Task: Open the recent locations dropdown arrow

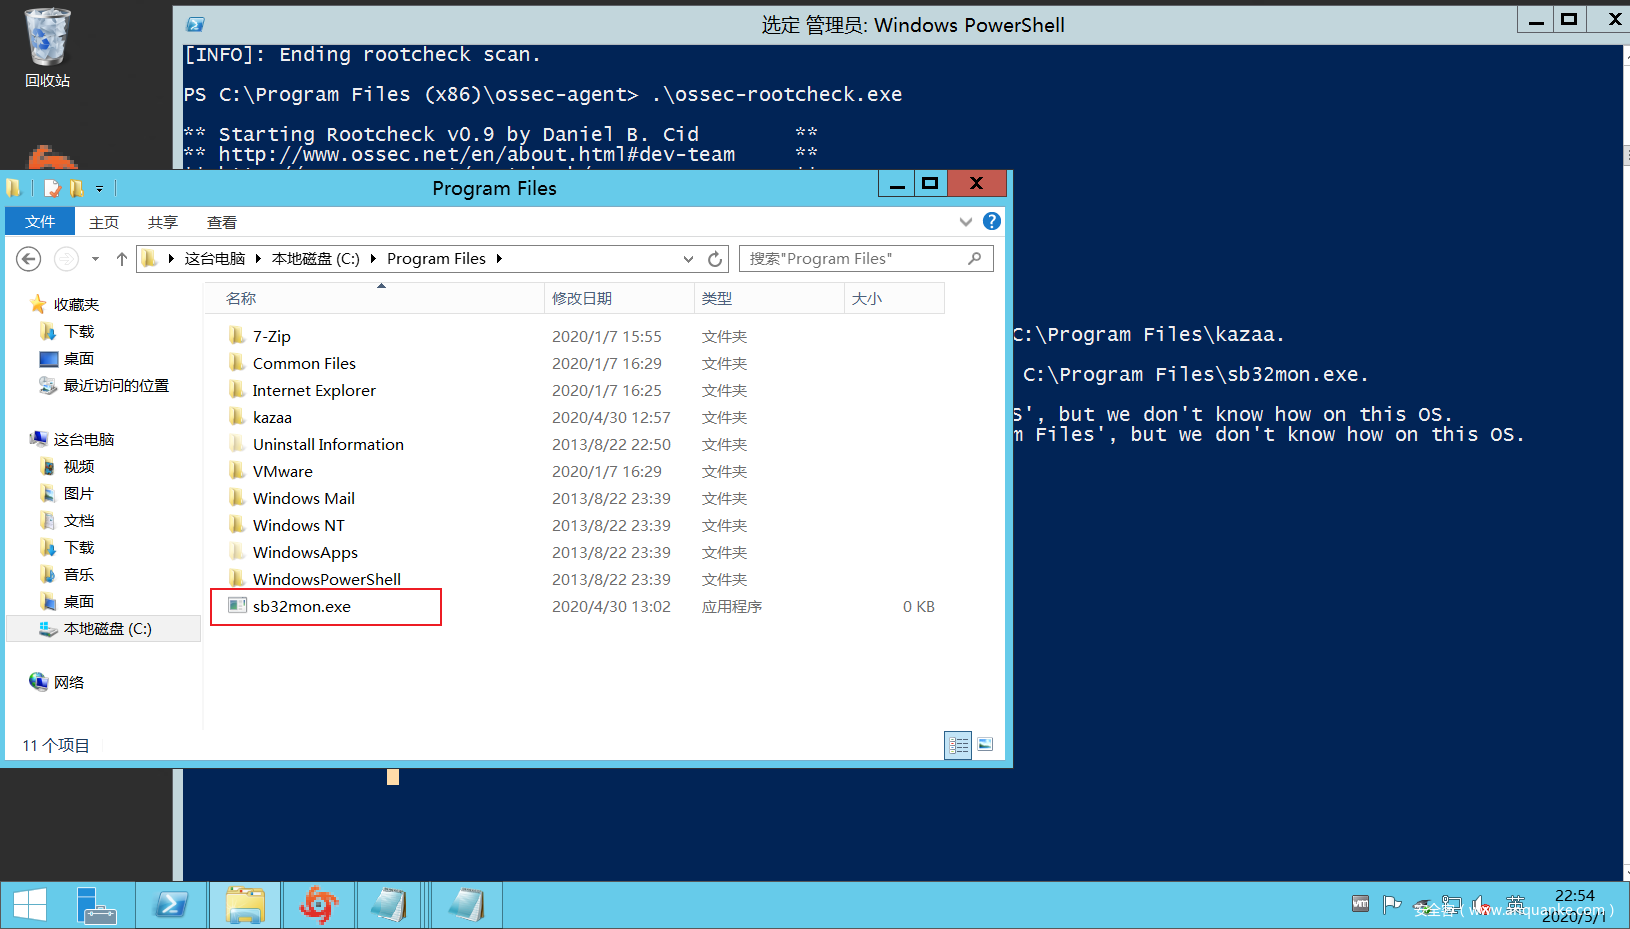Action: [x=95, y=259]
